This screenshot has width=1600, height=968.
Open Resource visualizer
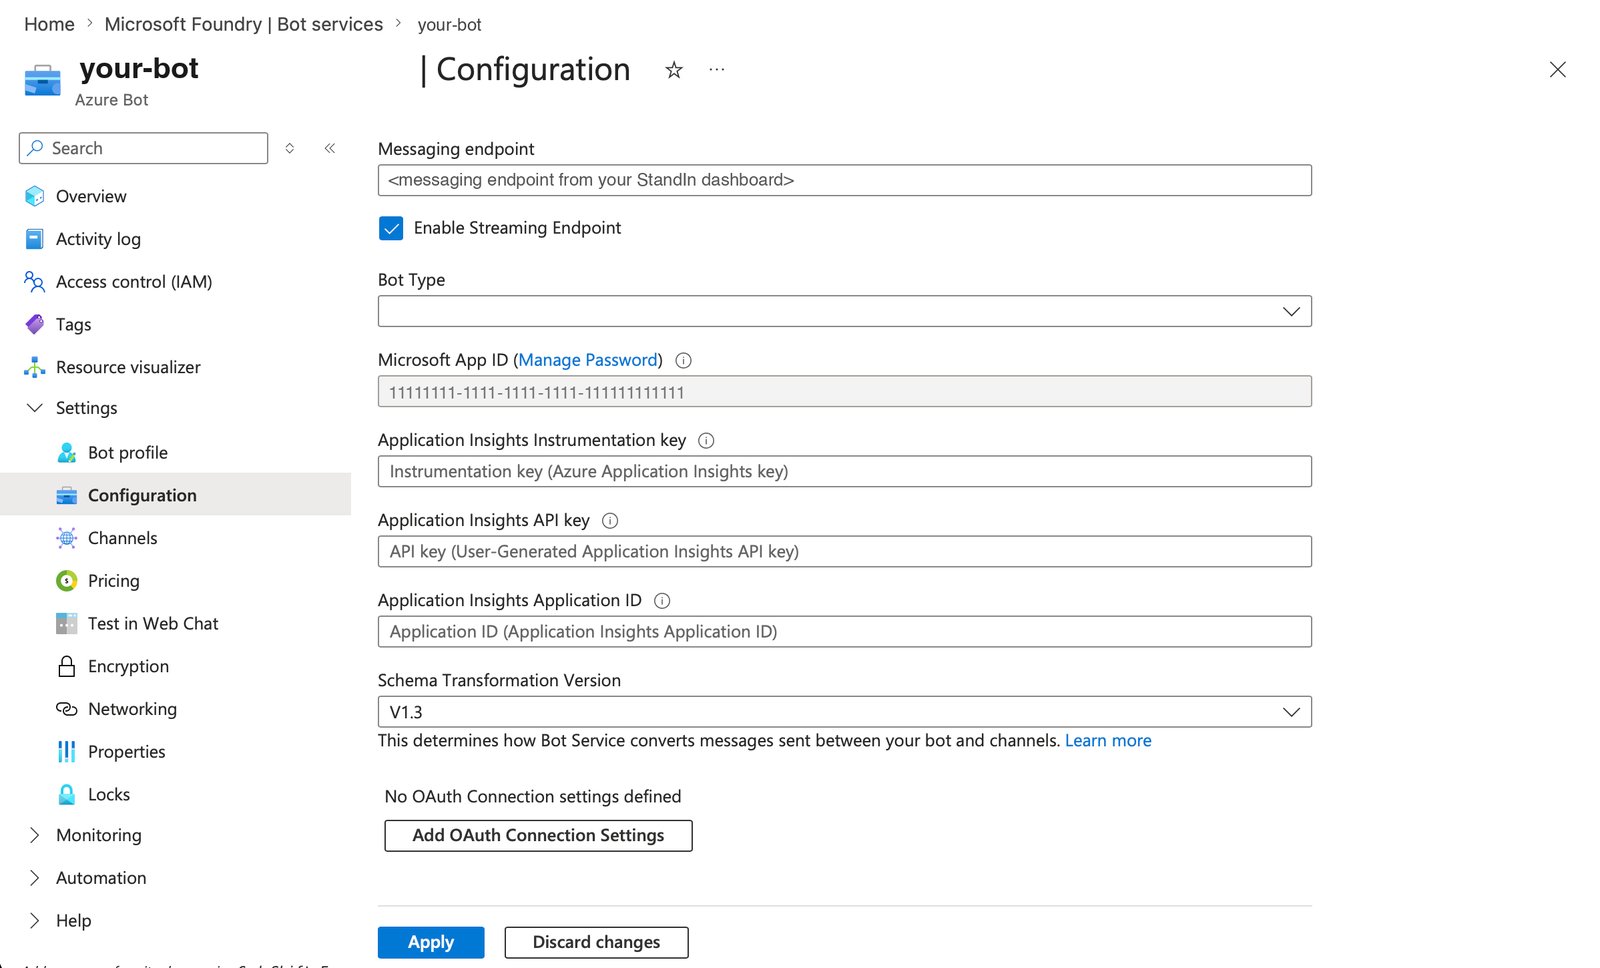128,367
